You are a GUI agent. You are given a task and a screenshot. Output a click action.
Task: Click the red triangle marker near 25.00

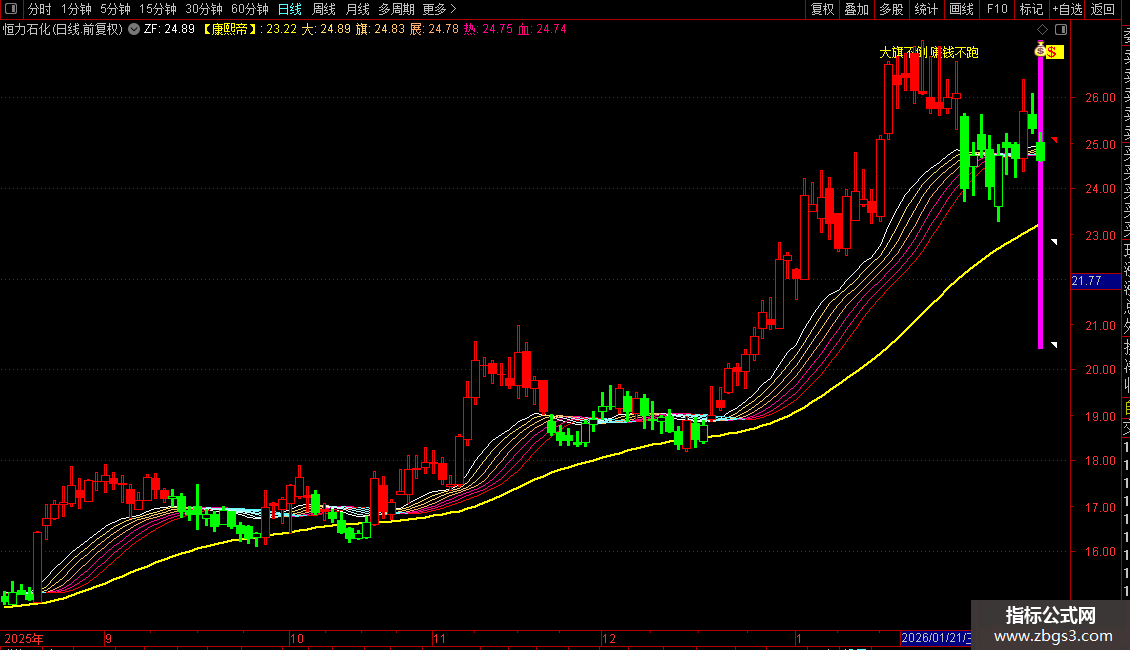click(1054, 139)
